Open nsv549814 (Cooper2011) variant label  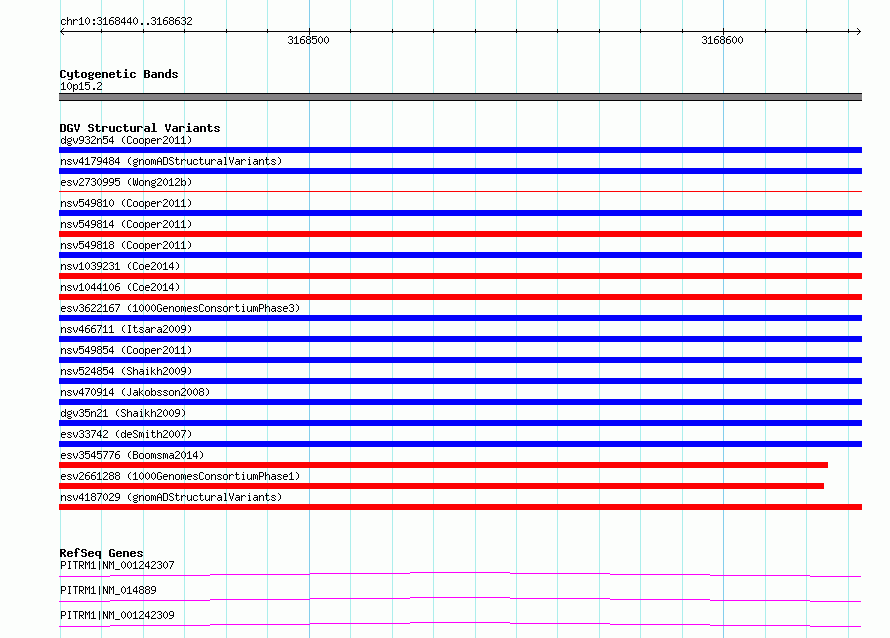coord(126,224)
